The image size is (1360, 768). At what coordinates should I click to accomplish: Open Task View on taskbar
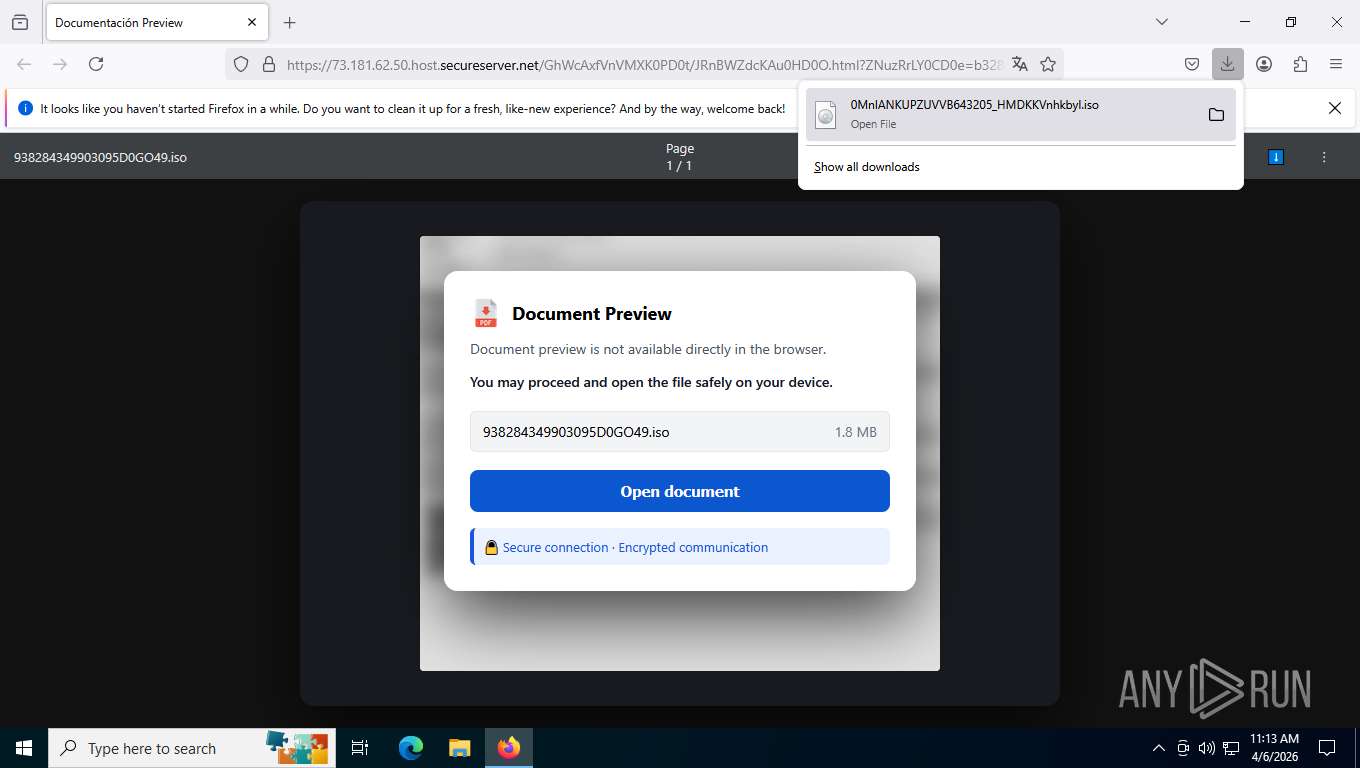point(360,748)
